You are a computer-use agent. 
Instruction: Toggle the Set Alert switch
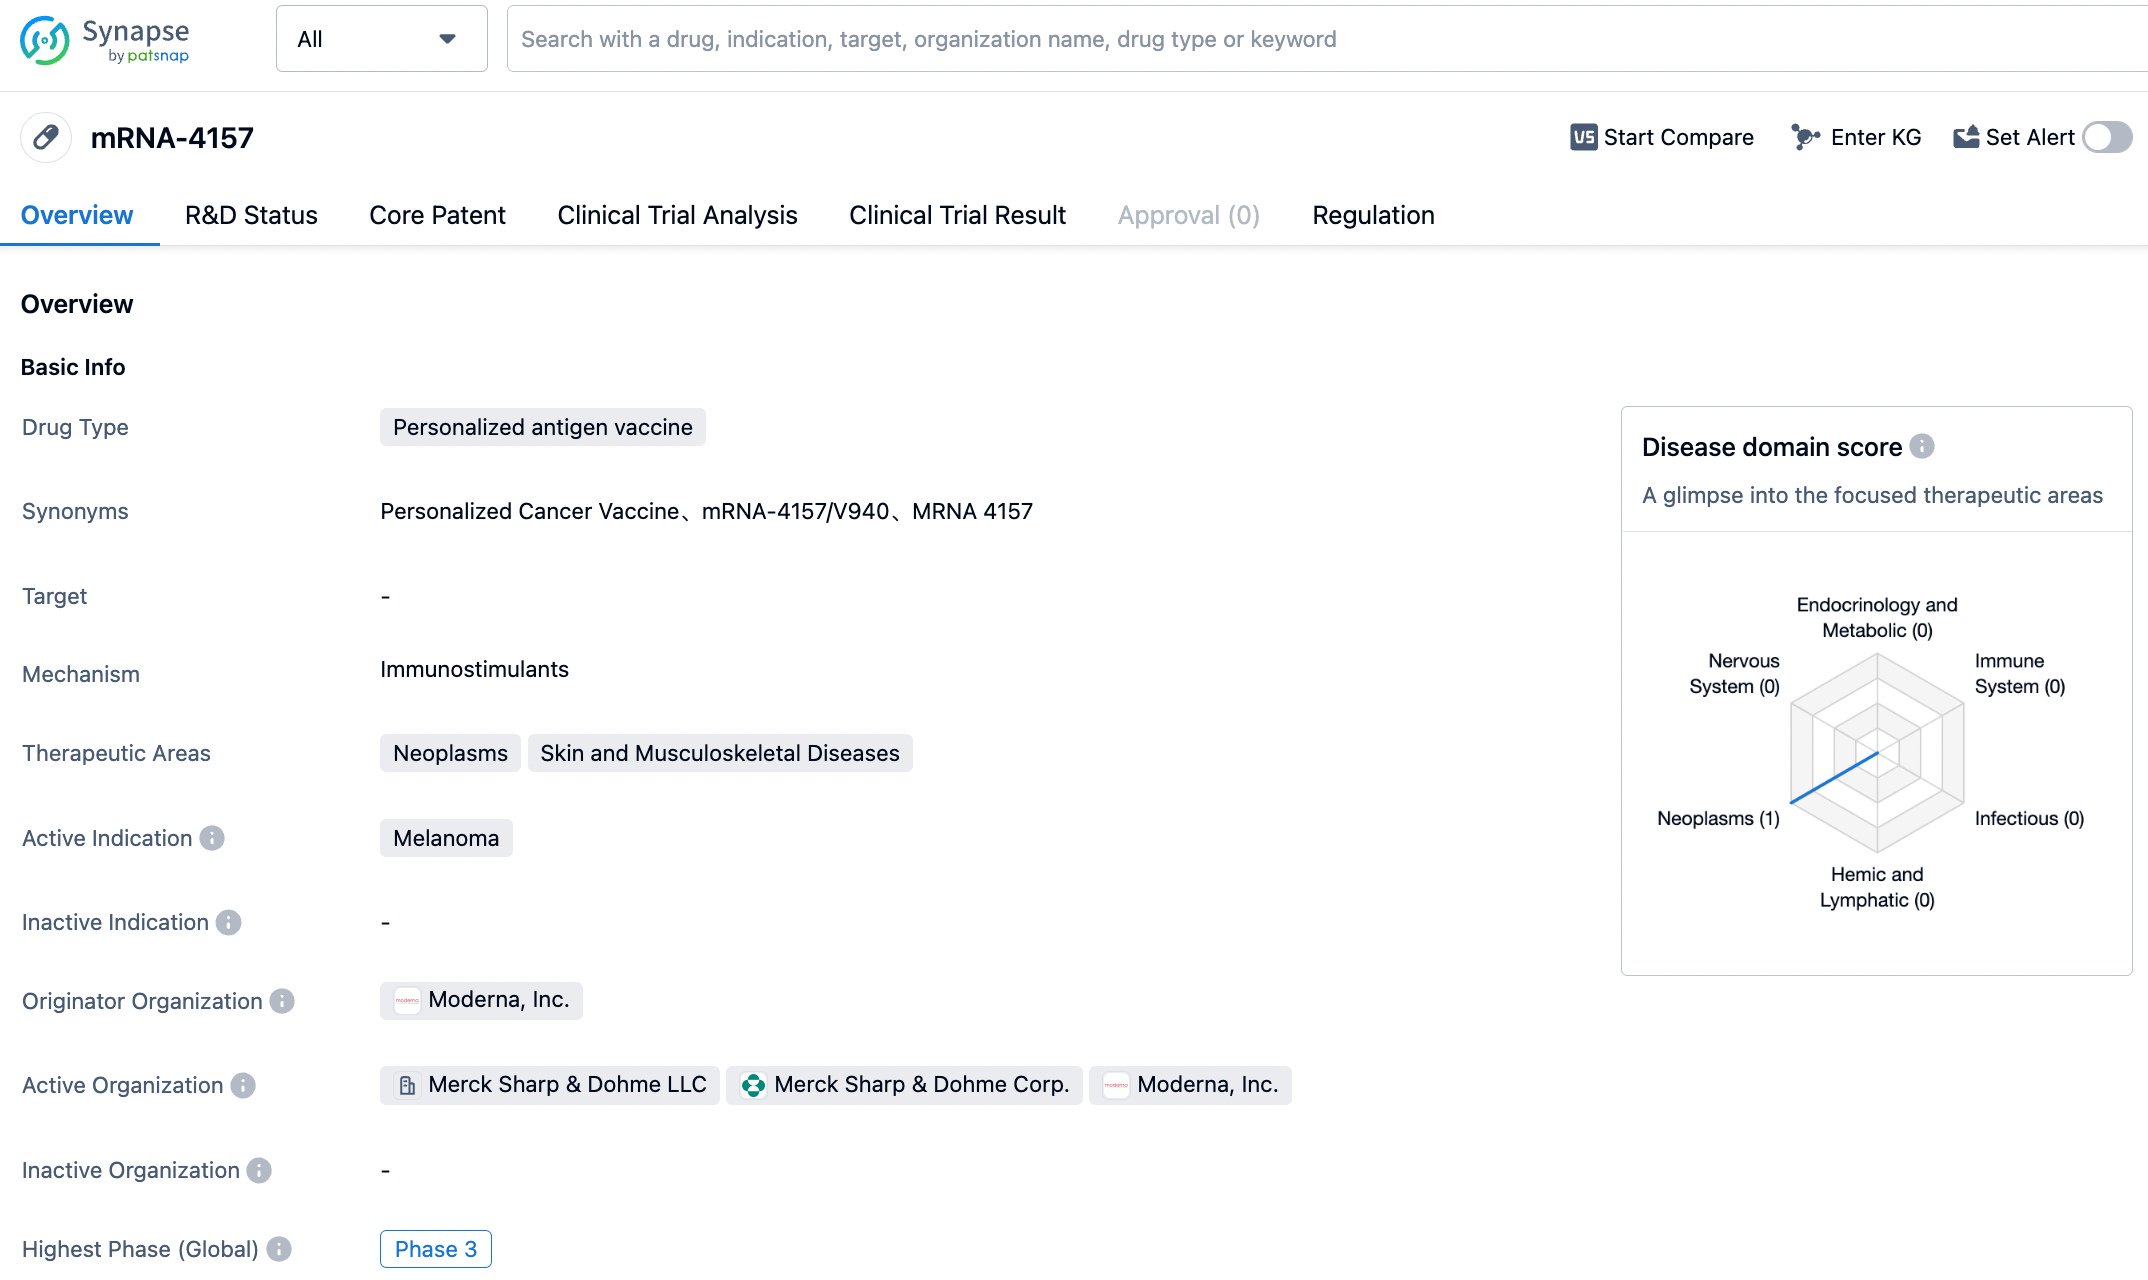click(2107, 137)
